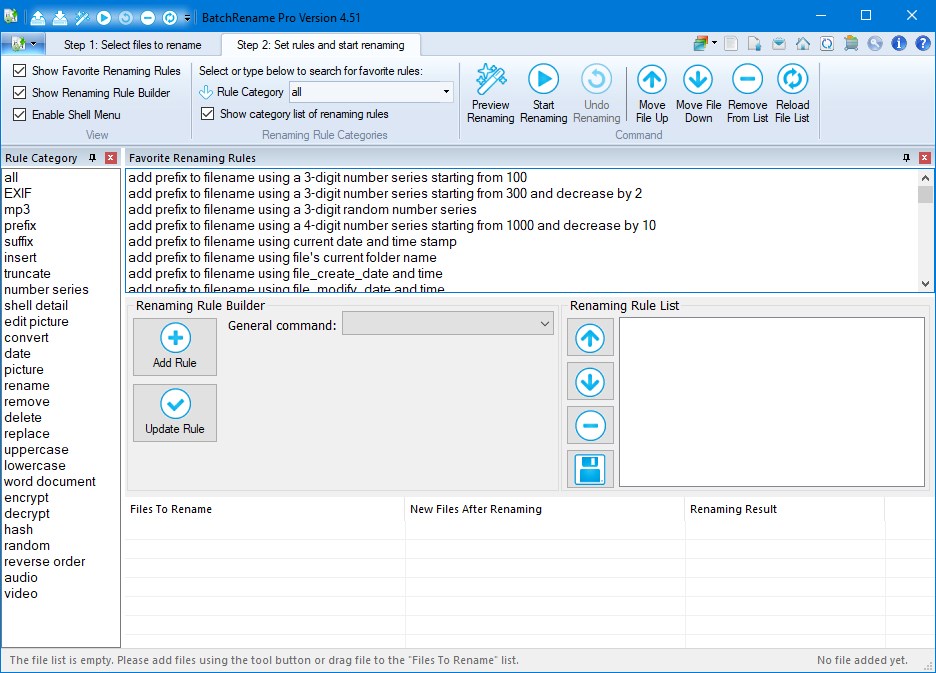Click the Preview Renaming wand icon

coord(490,80)
